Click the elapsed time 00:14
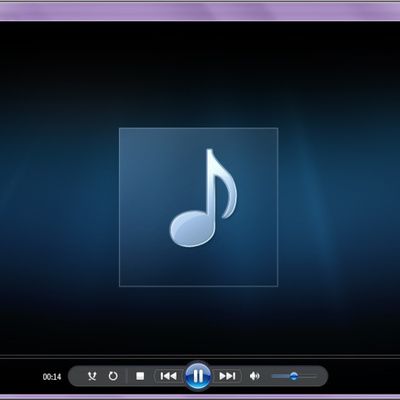This screenshot has height=400, width=400. 52,377
